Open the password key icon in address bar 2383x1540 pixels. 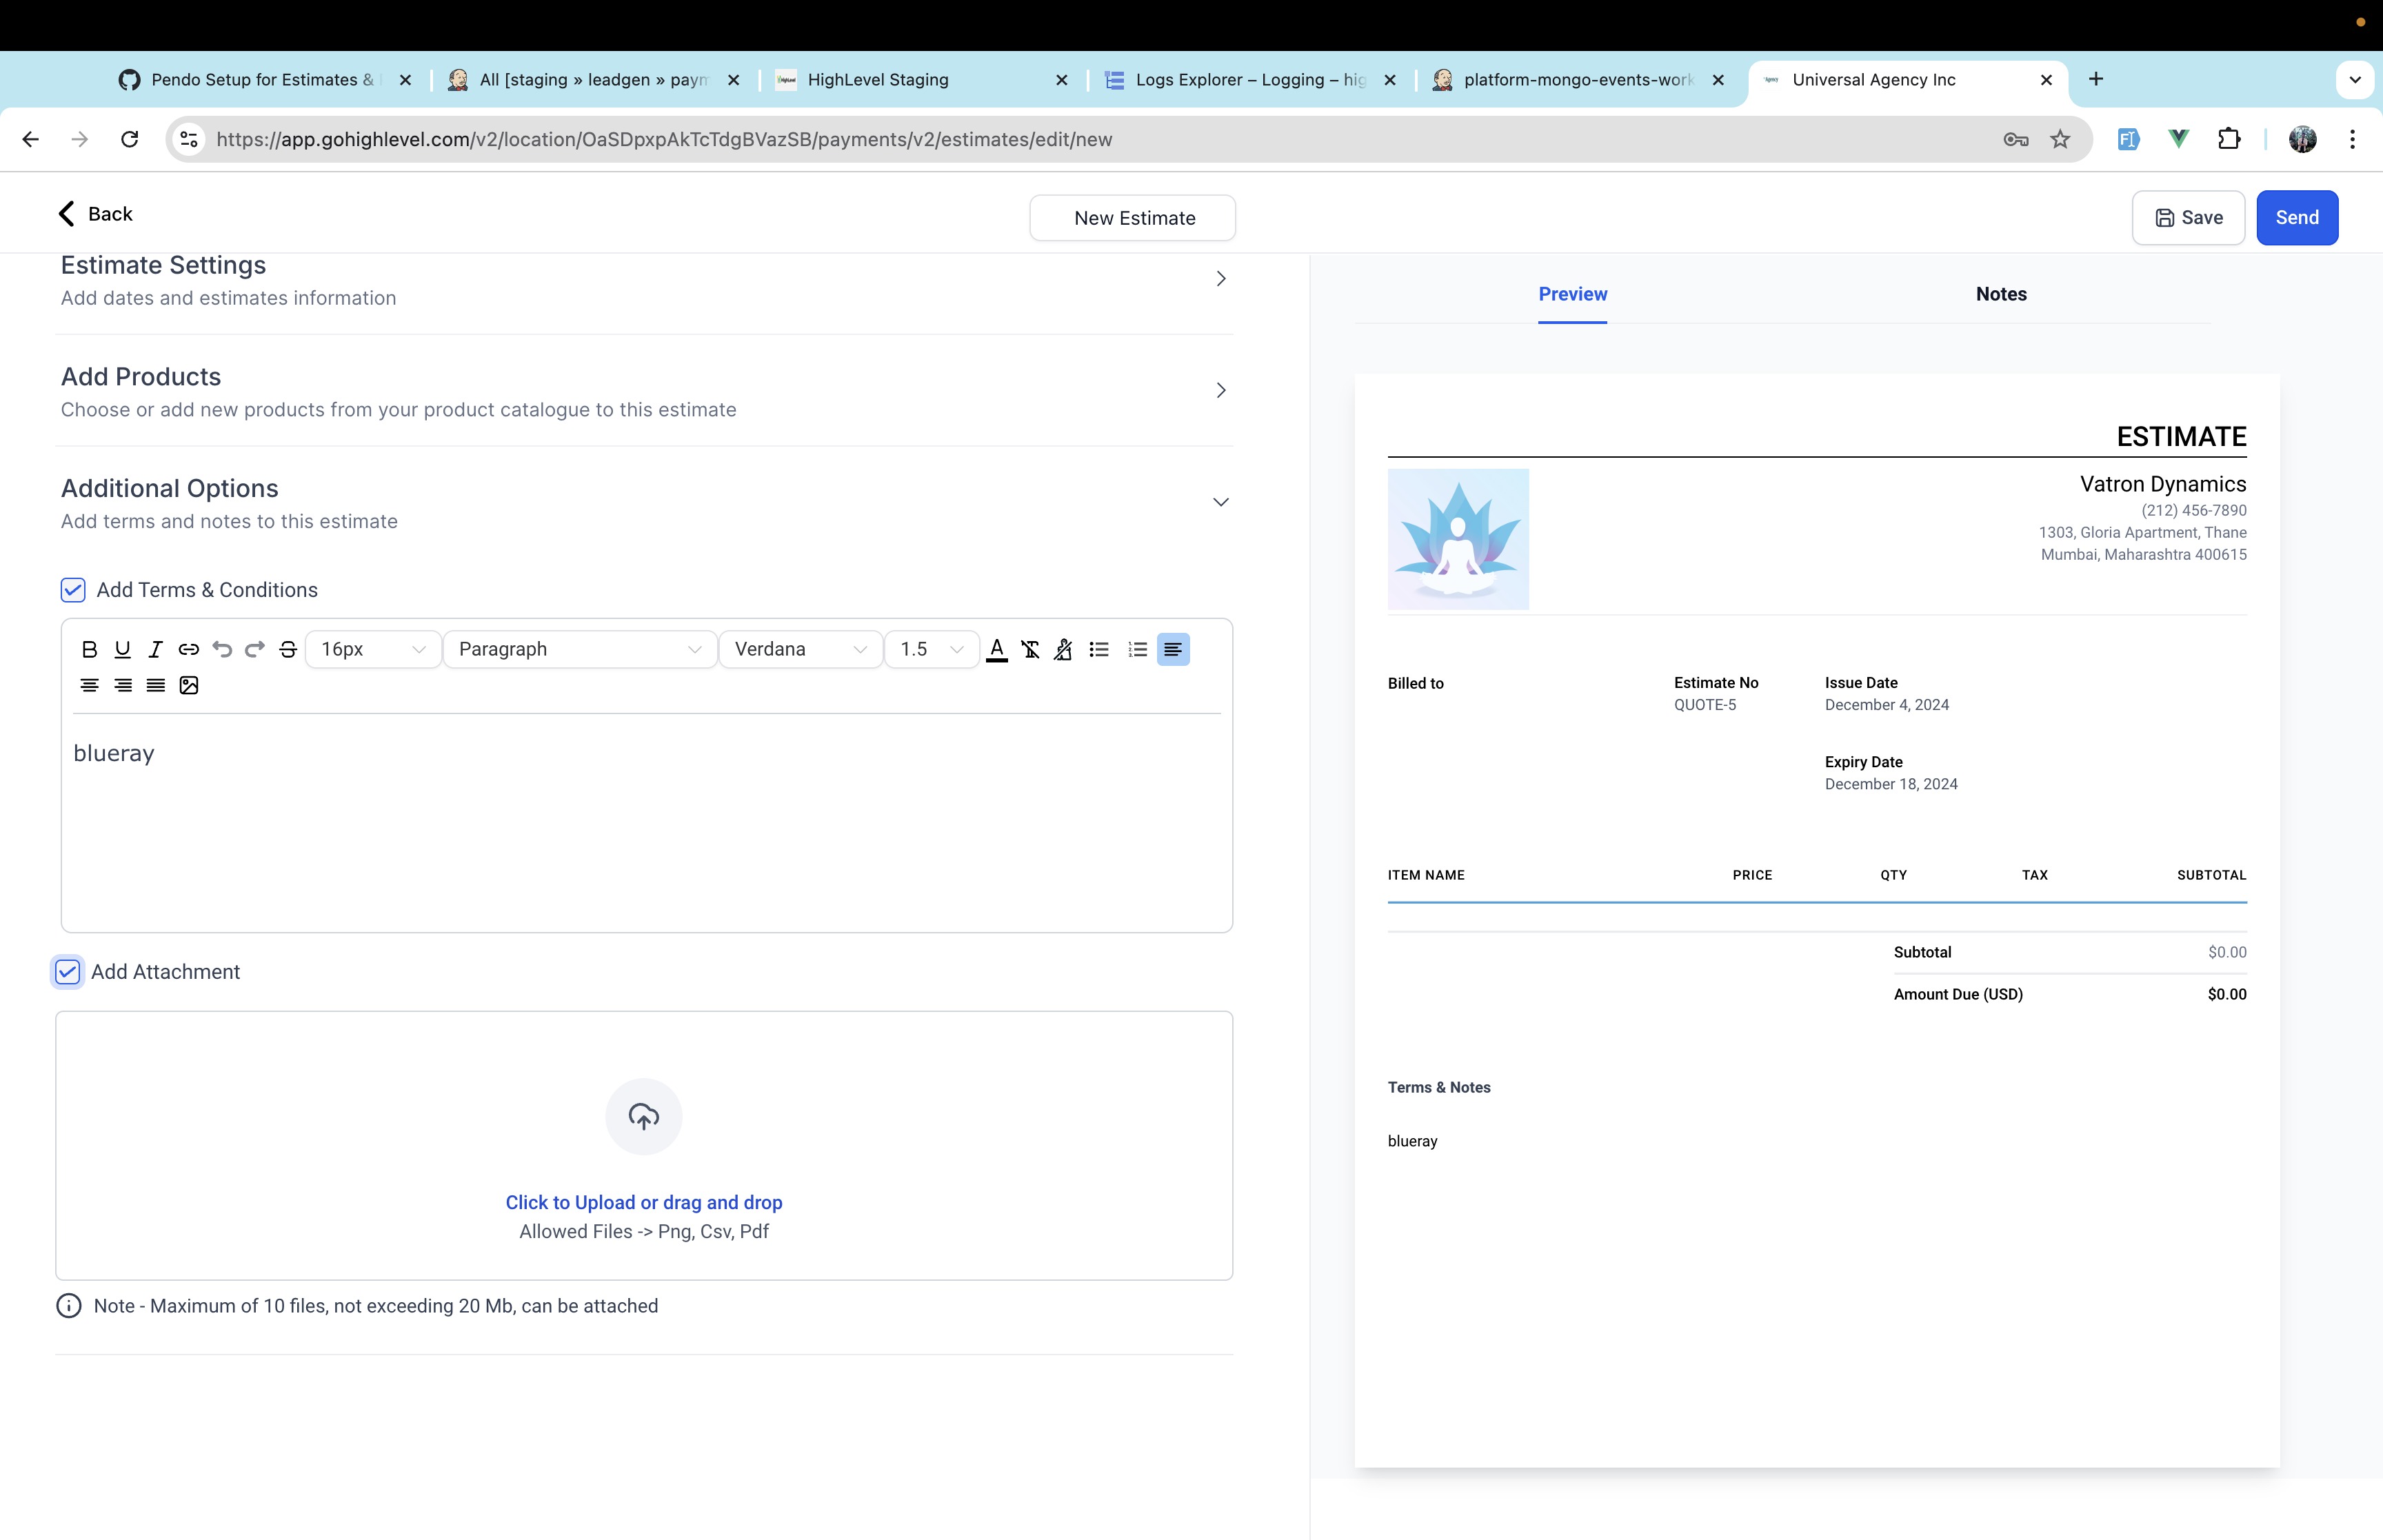[x=2016, y=139]
